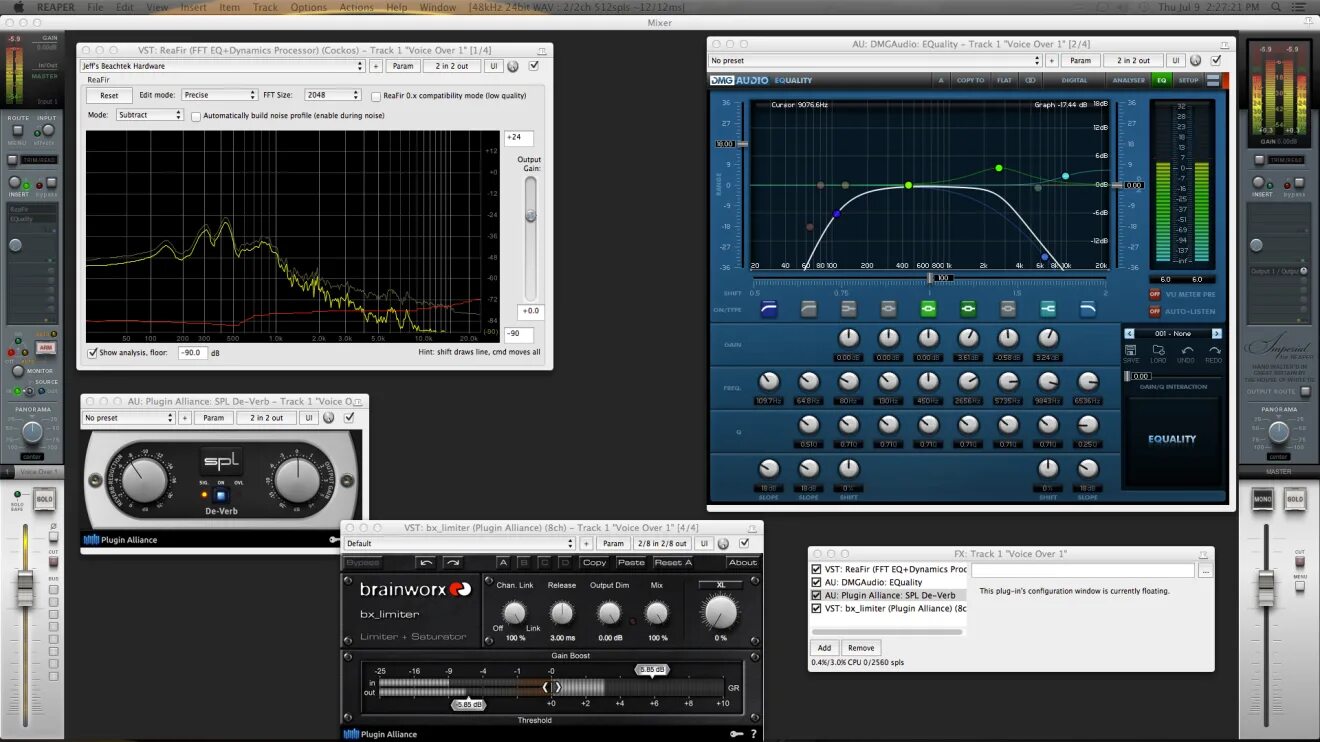Click the Load preset folder icon in EQuality
This screenshot has height=742, width=1320.
click(x=1157, y=350)
